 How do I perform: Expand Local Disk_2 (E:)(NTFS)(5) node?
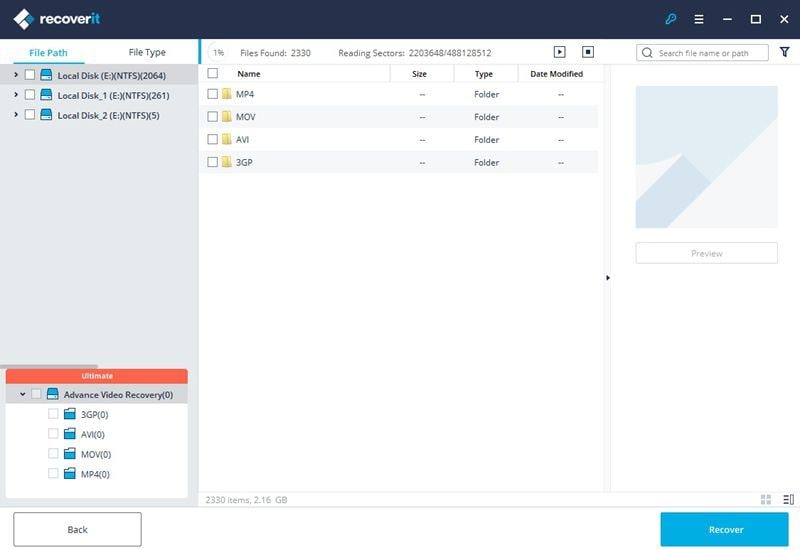16,115
